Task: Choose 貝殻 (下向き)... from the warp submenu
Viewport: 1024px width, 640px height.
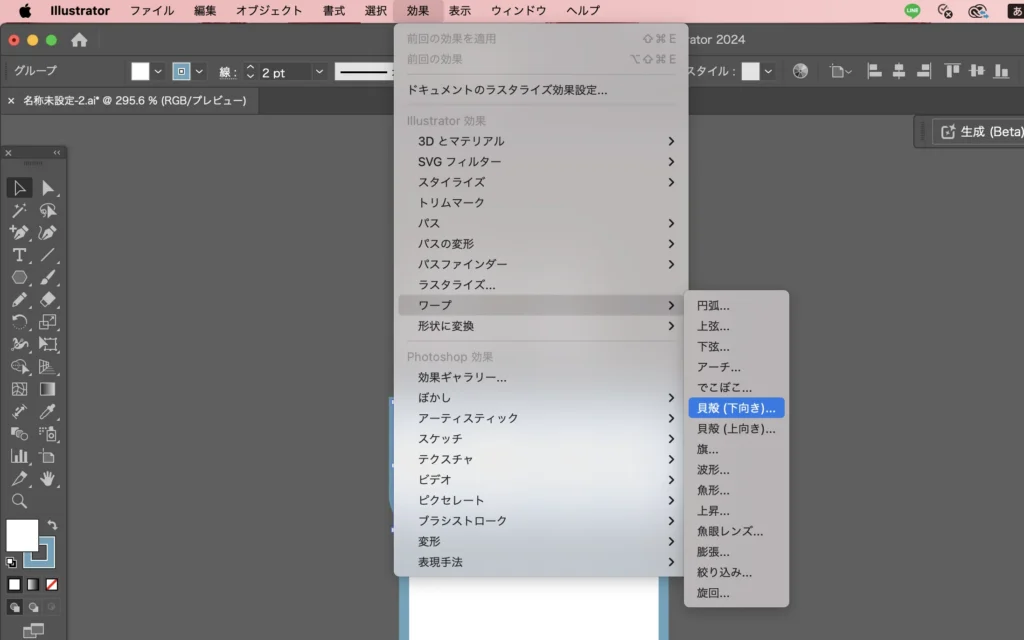Action: [x=736, y=408]
